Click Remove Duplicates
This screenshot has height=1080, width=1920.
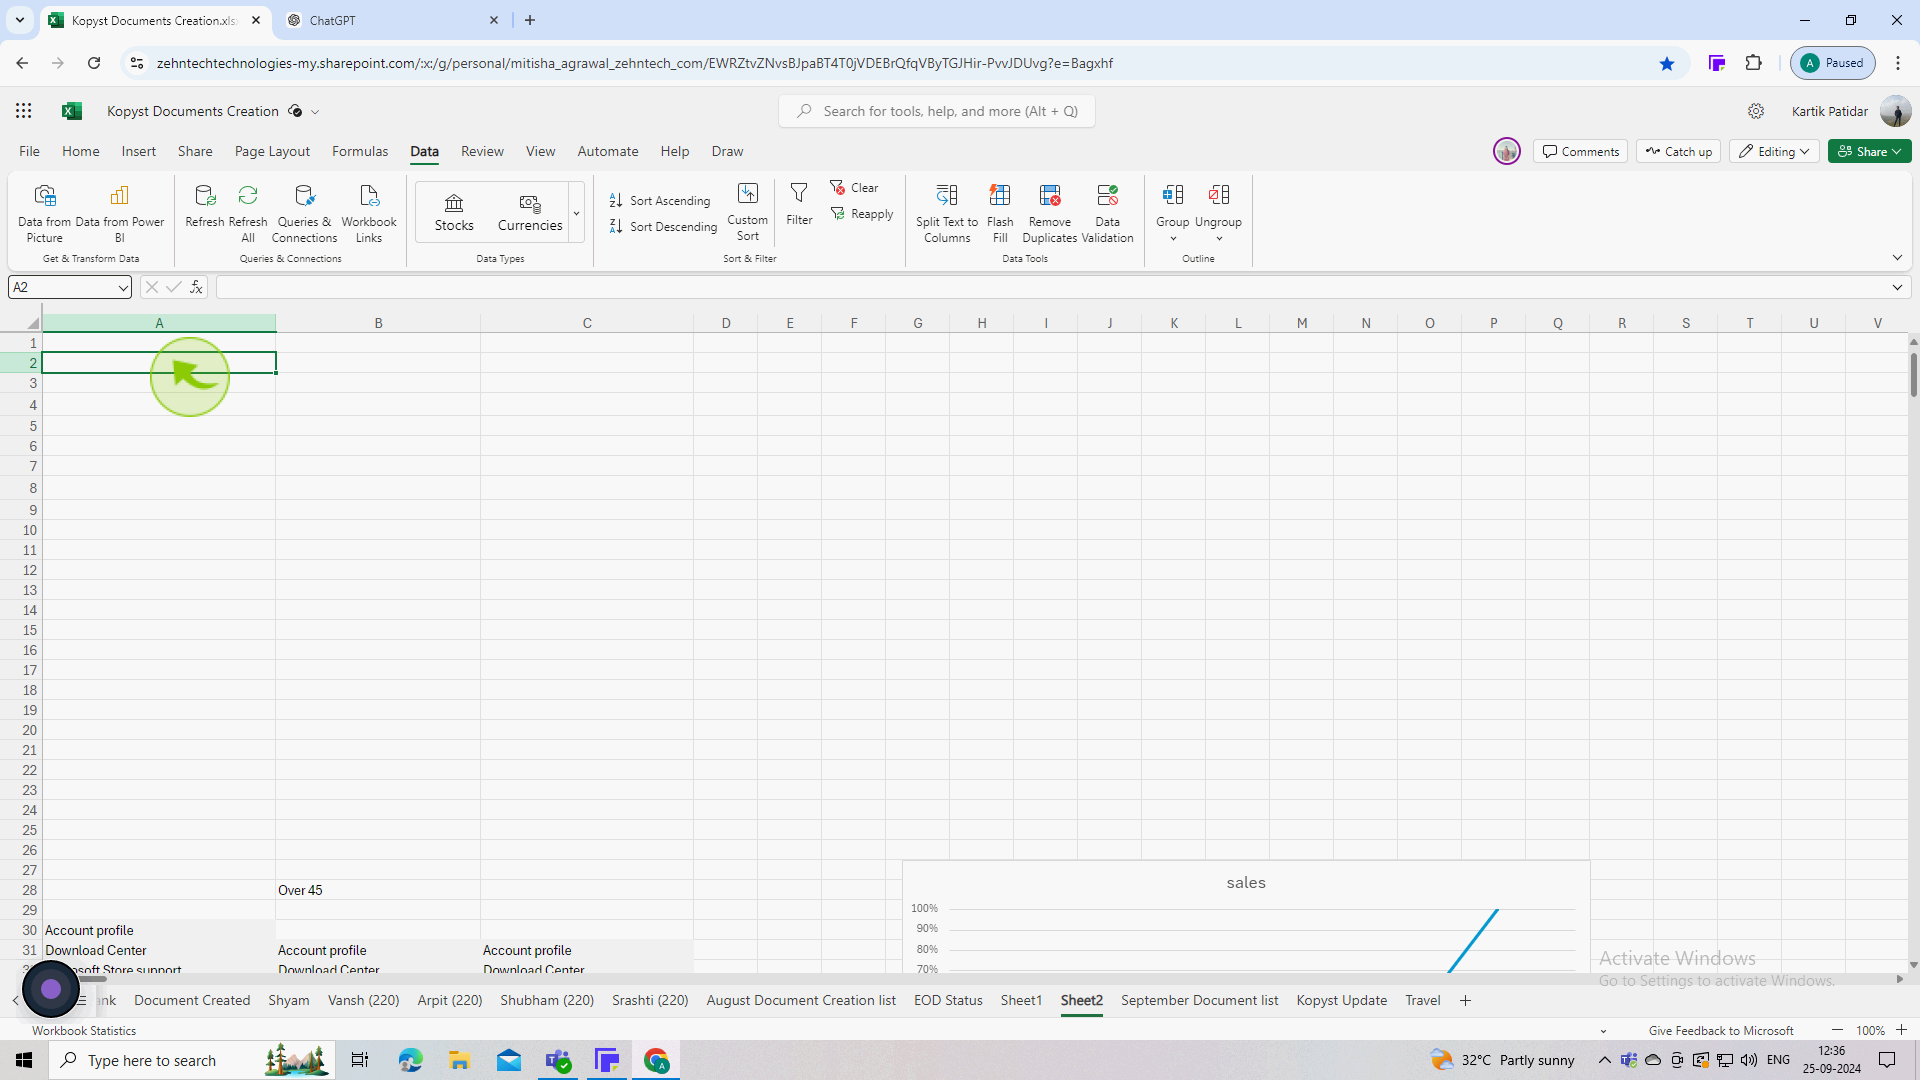tap(1050, 213)
